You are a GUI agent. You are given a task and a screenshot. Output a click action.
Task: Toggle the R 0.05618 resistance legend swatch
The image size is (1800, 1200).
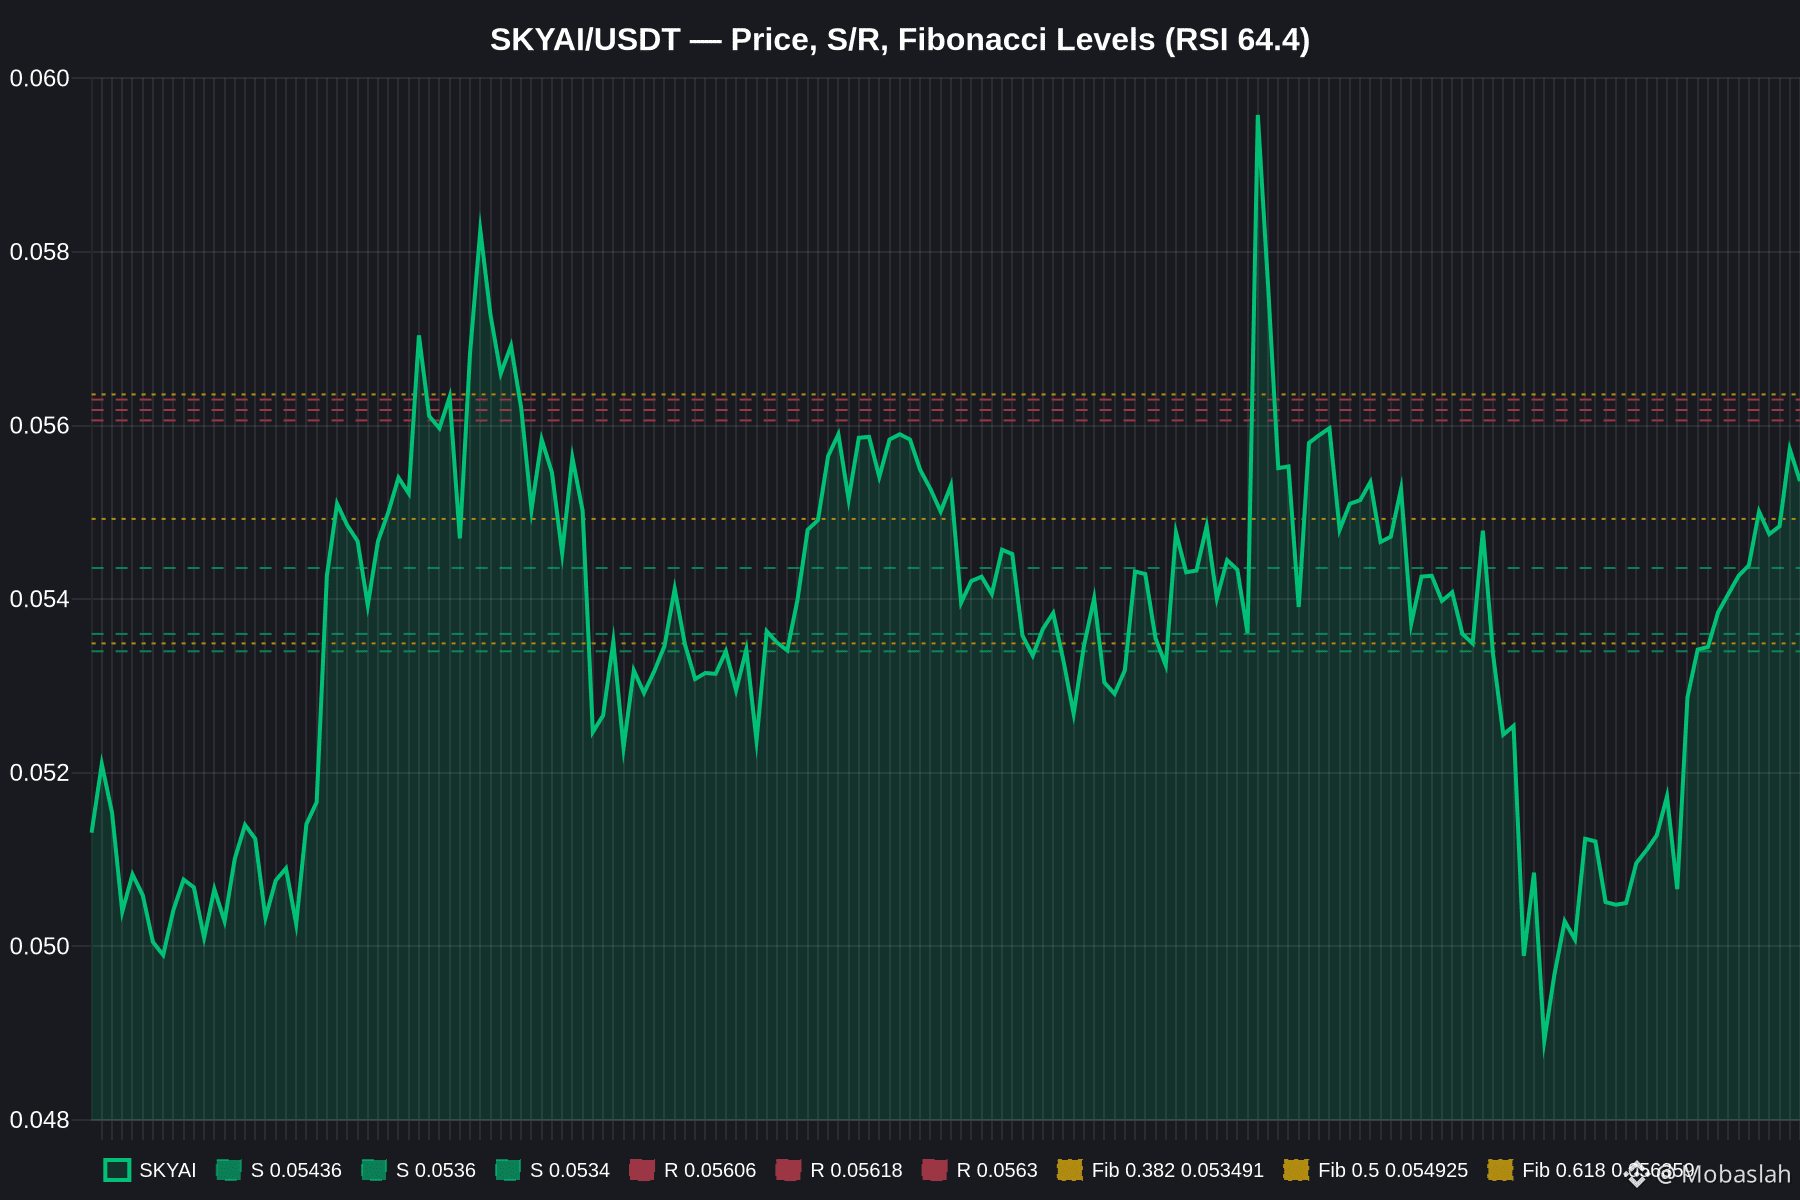pos(788,1170)
